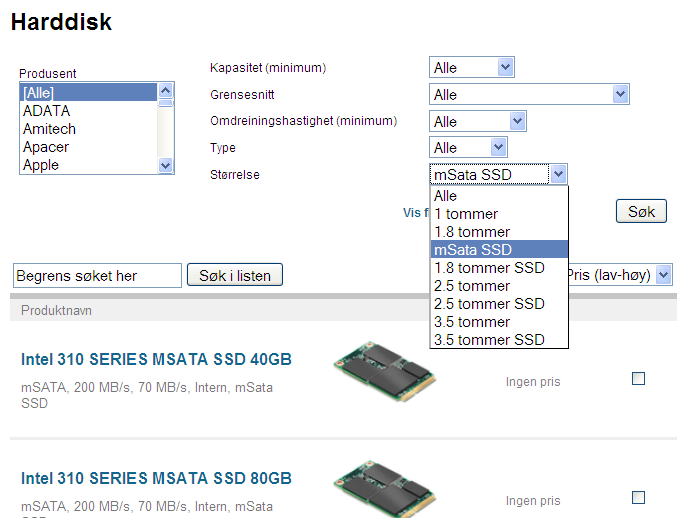
Task: Pick '3.5 tommer SSD' option
Action: [489, 340]
